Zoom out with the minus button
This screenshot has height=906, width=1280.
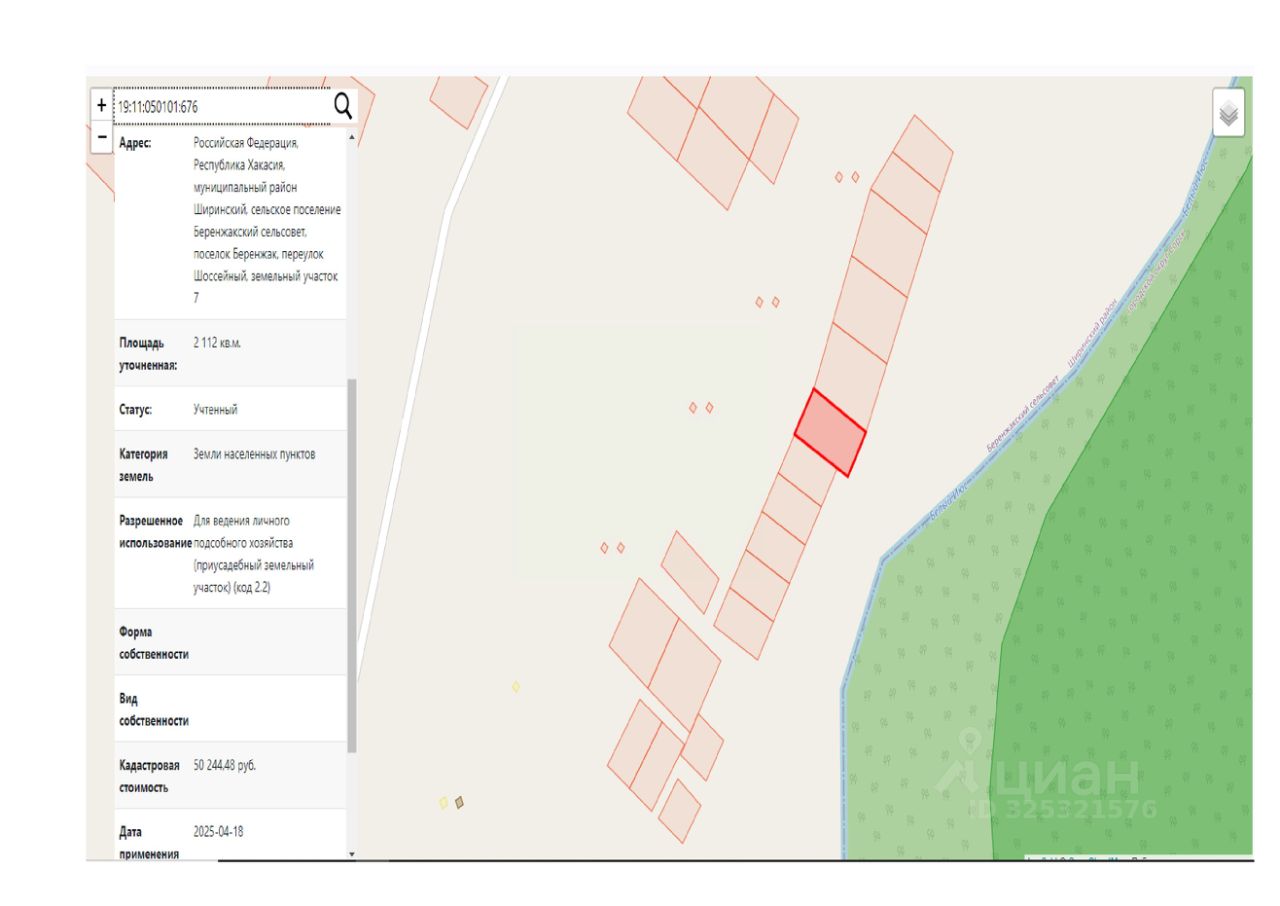coord(101,137)
